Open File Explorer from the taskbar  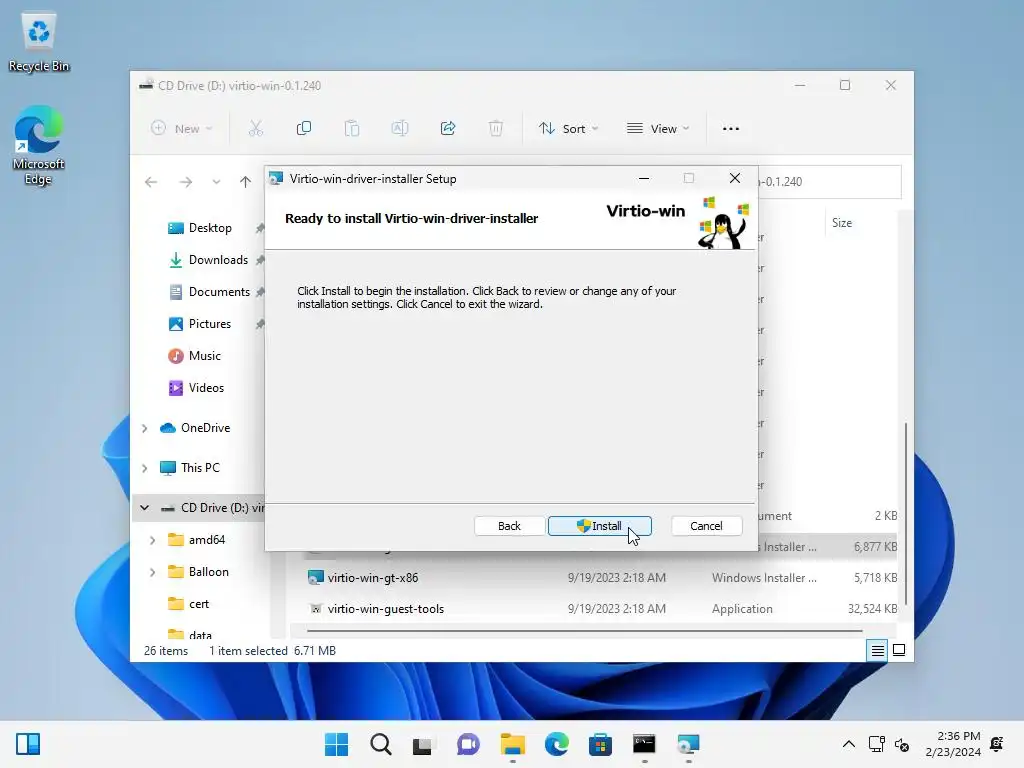513,744
